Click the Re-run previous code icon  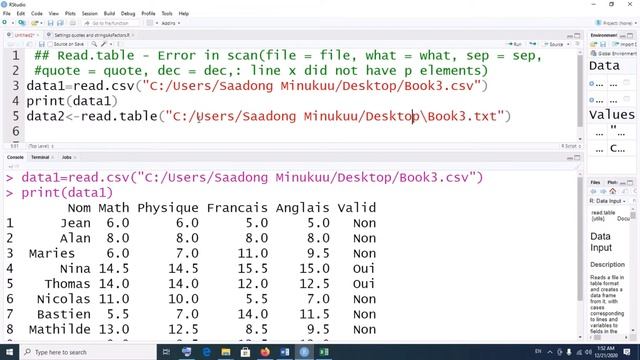coord(533,44)
